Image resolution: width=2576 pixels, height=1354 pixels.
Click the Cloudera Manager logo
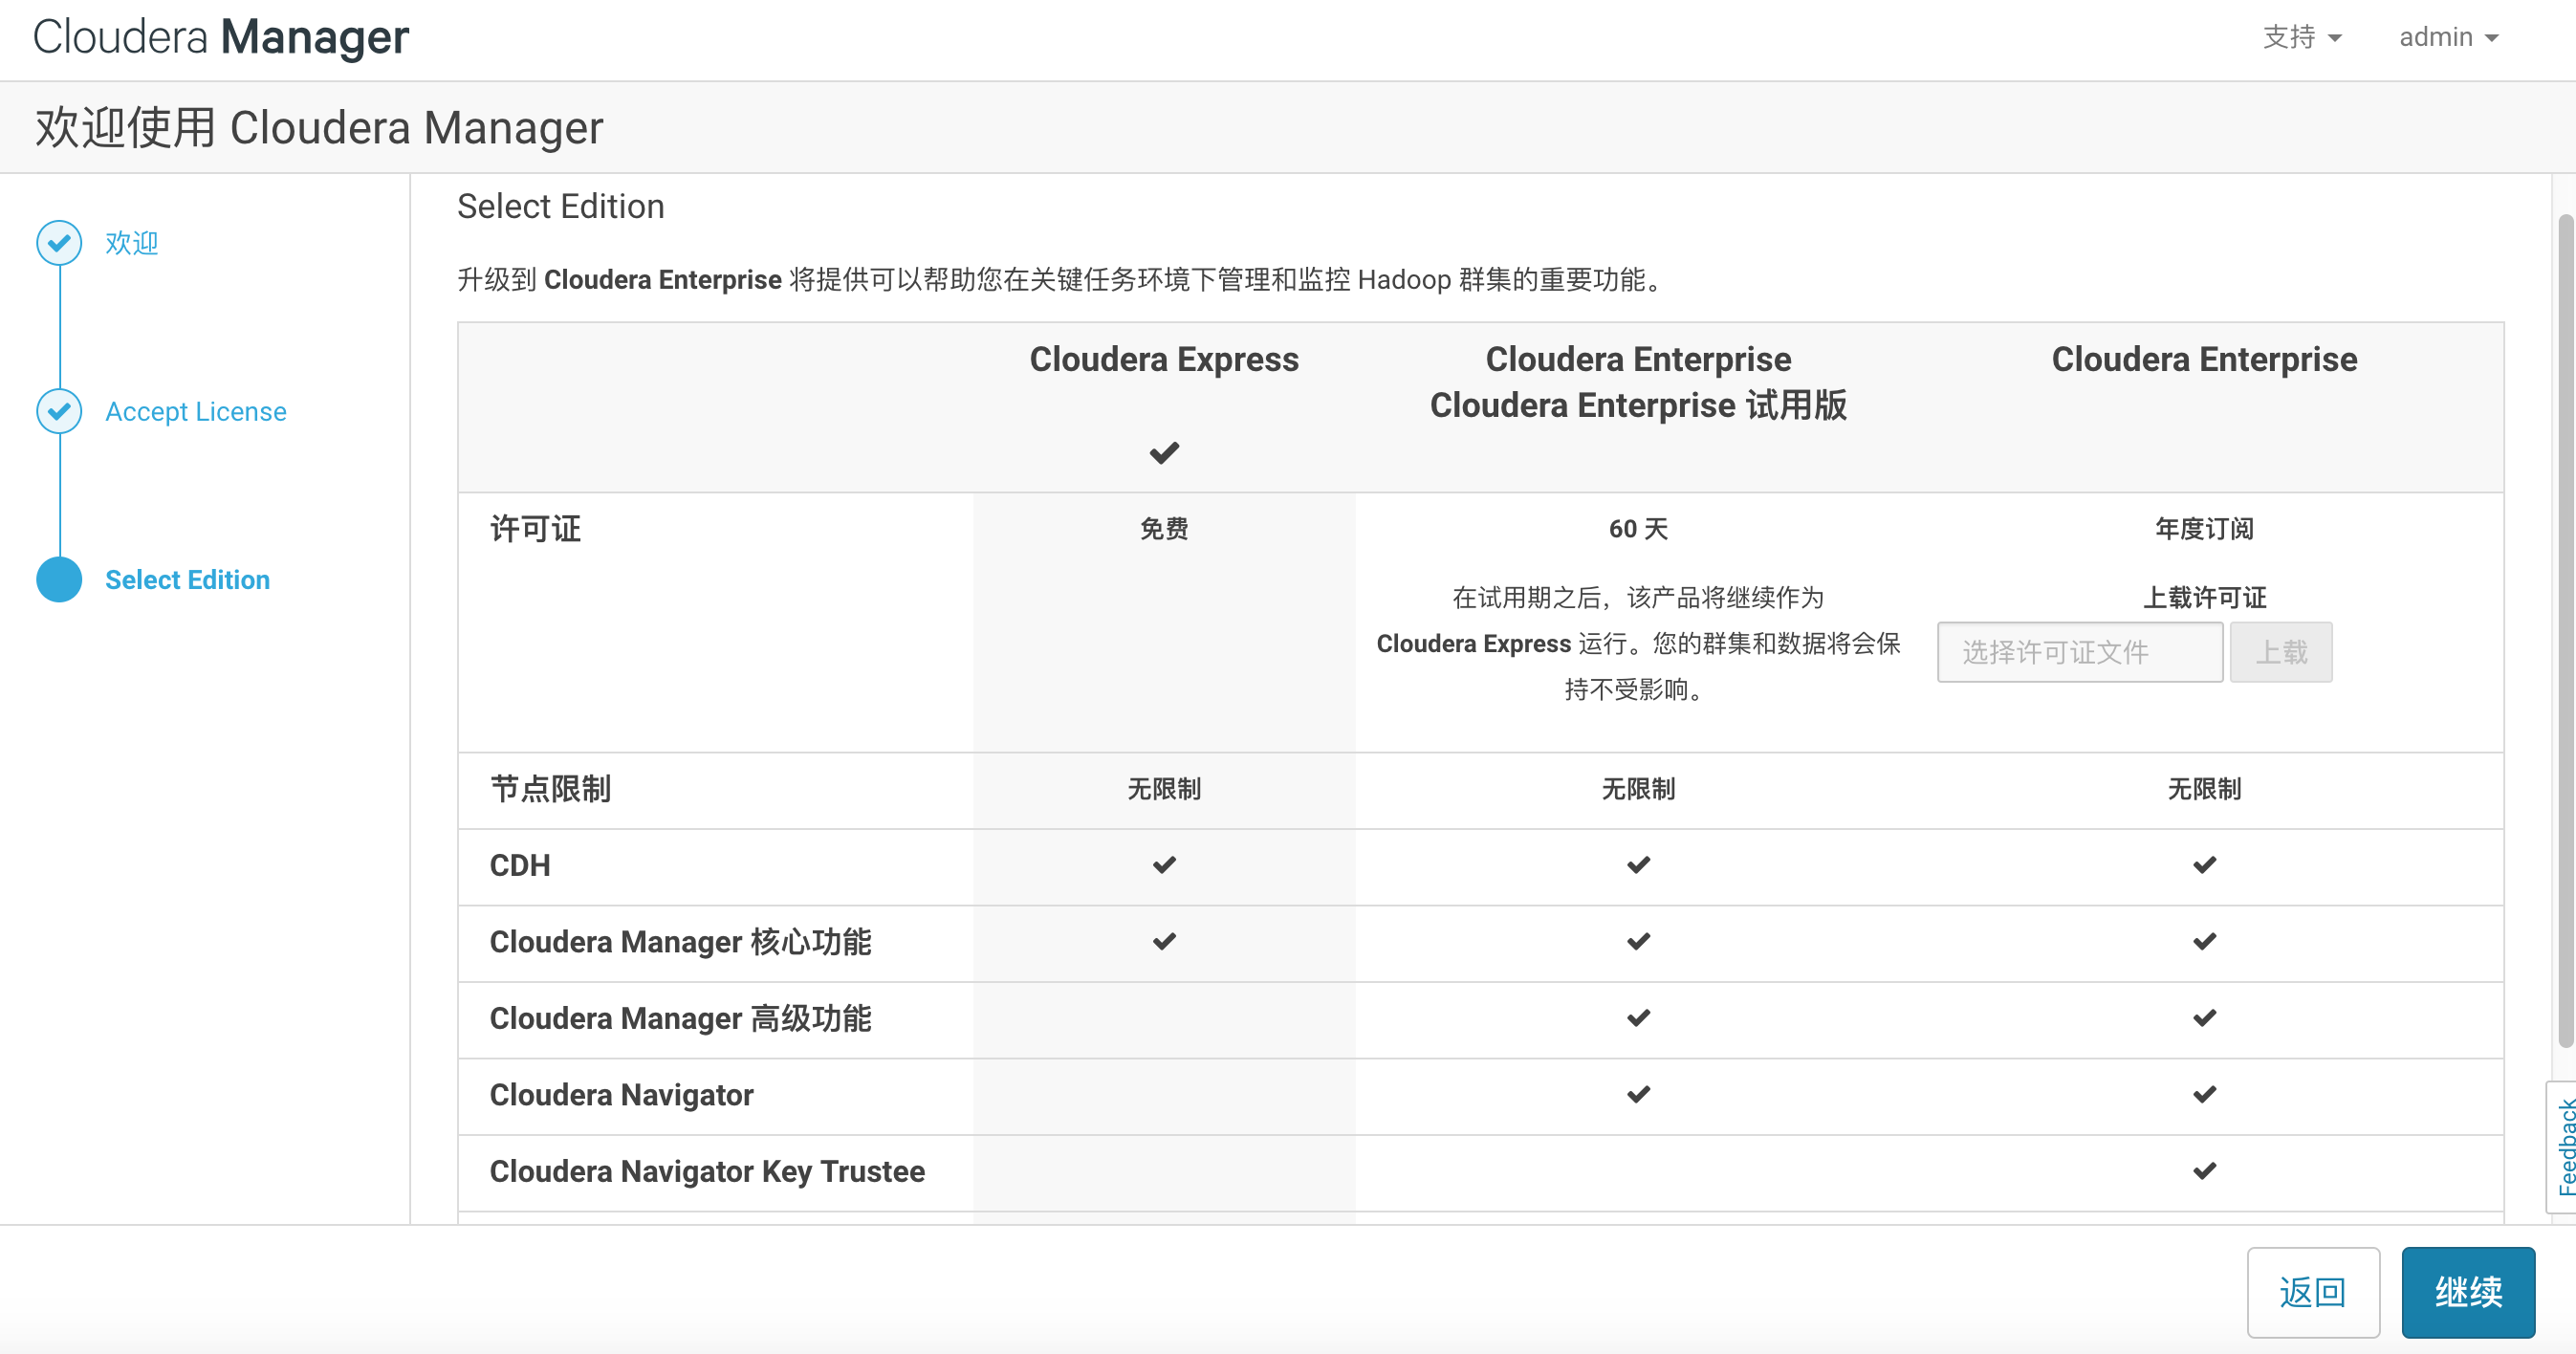pos(221,37)
